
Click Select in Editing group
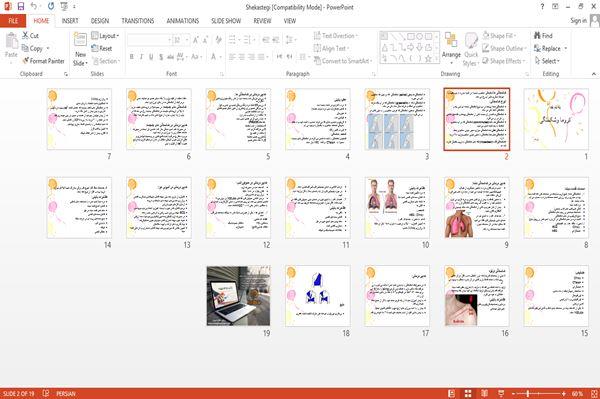pyautogui.click(x=547, y=61)
